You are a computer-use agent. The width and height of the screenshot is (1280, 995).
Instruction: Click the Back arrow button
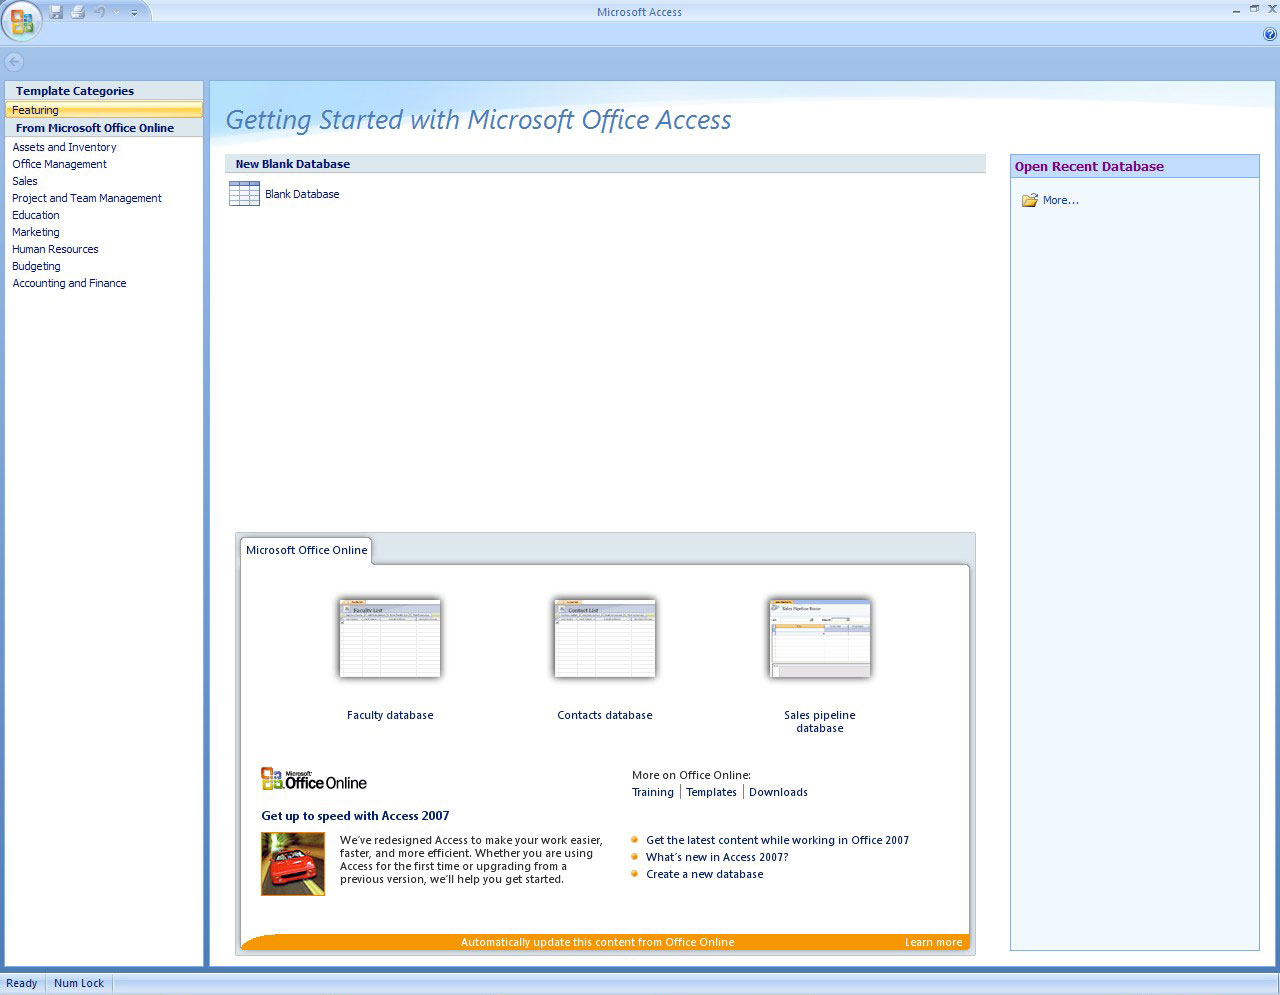coord(14,62)
